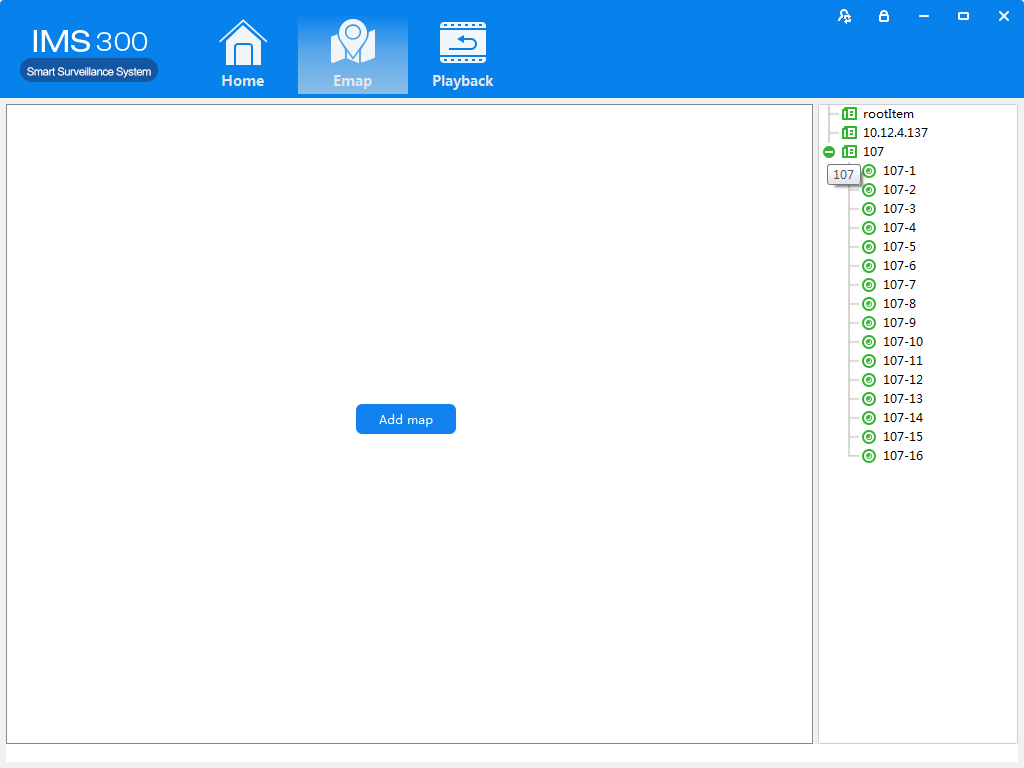The height and width of the screenshot is (768, 1024).
Task: Click the Playback film-strip icon
Action: (462, 43)
